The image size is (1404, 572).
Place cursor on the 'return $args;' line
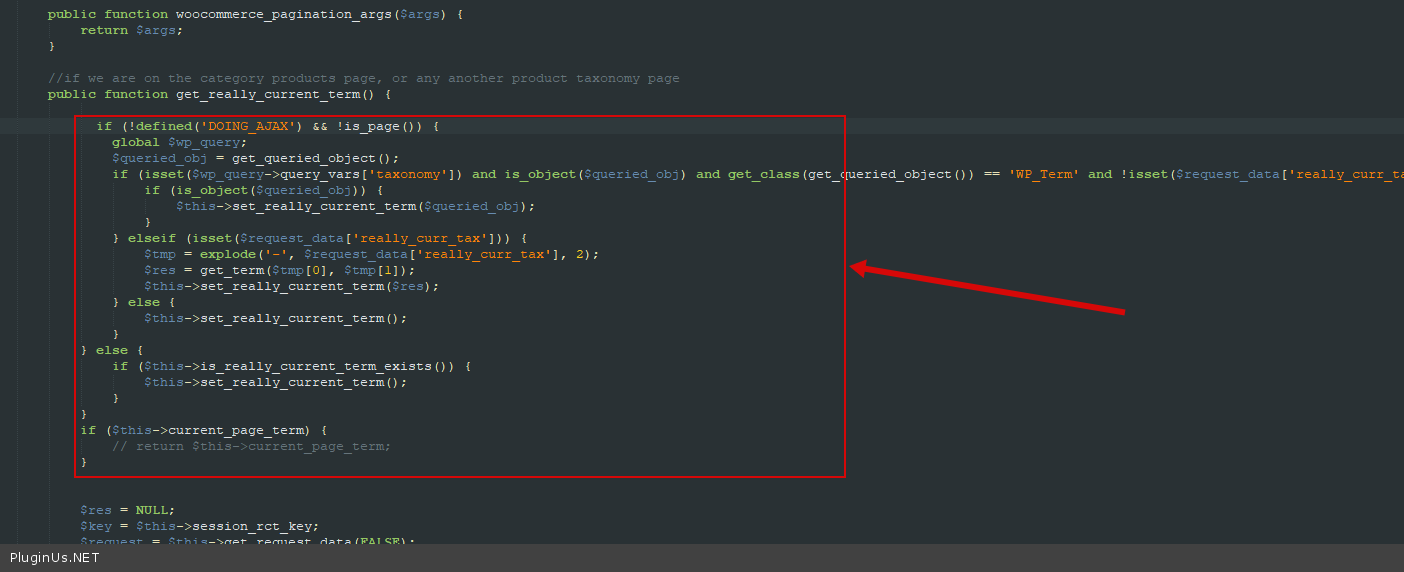tap(132, 30)
